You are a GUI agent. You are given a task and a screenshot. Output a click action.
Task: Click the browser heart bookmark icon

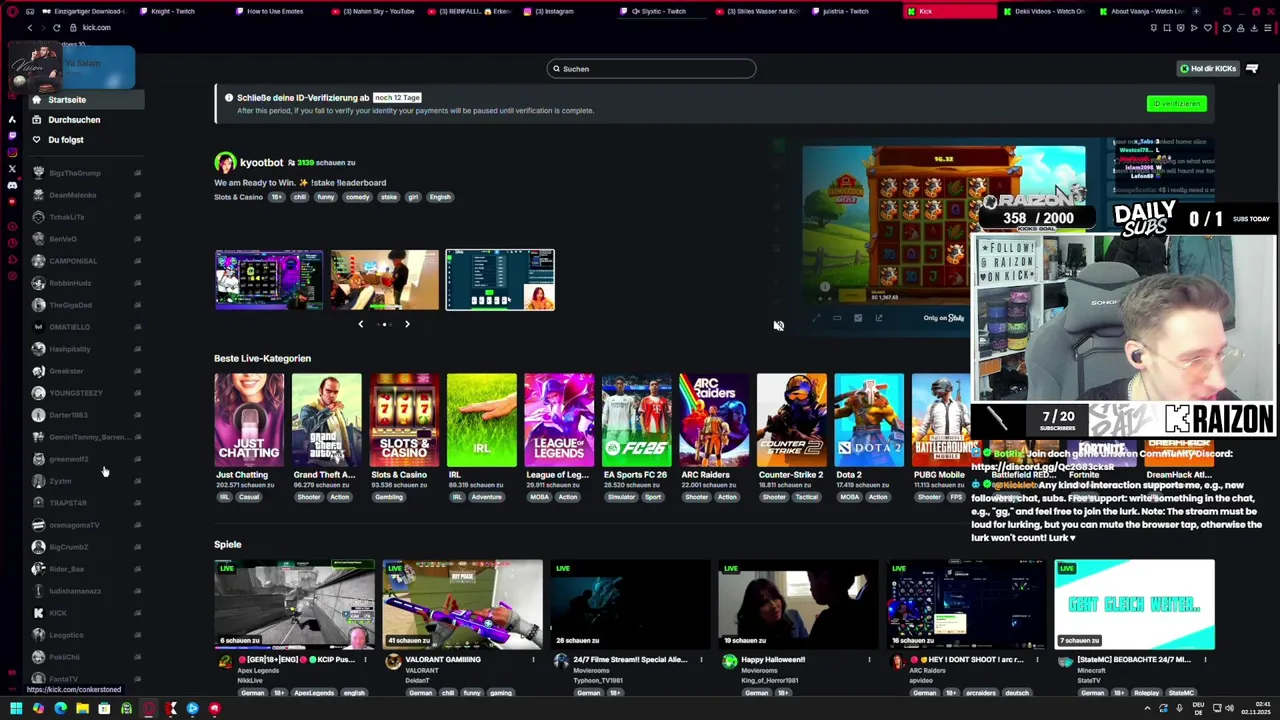click(x=1208, y=28)
